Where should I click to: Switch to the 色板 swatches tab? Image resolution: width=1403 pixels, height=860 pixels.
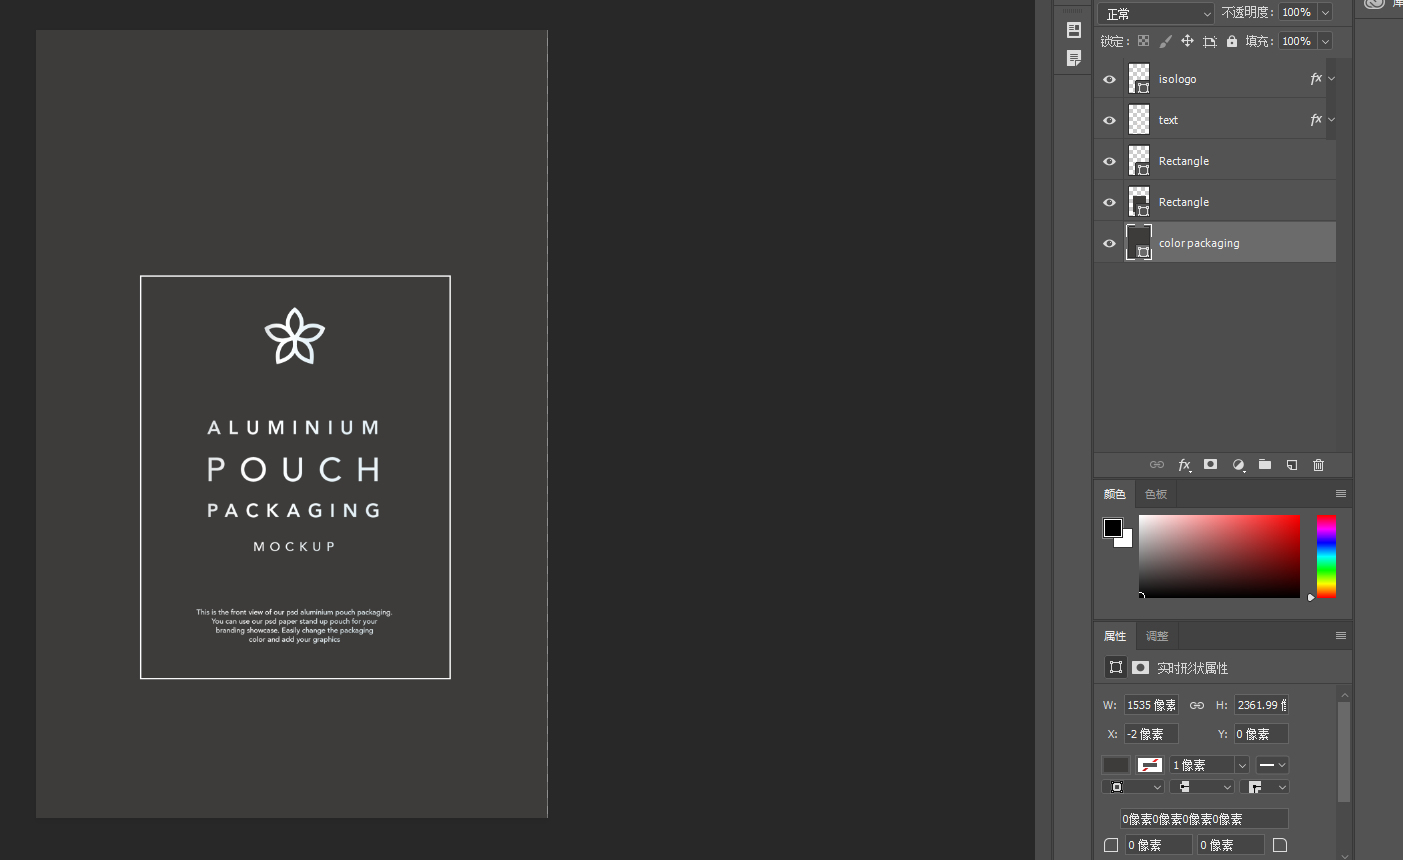click(x=1156, y=494)
